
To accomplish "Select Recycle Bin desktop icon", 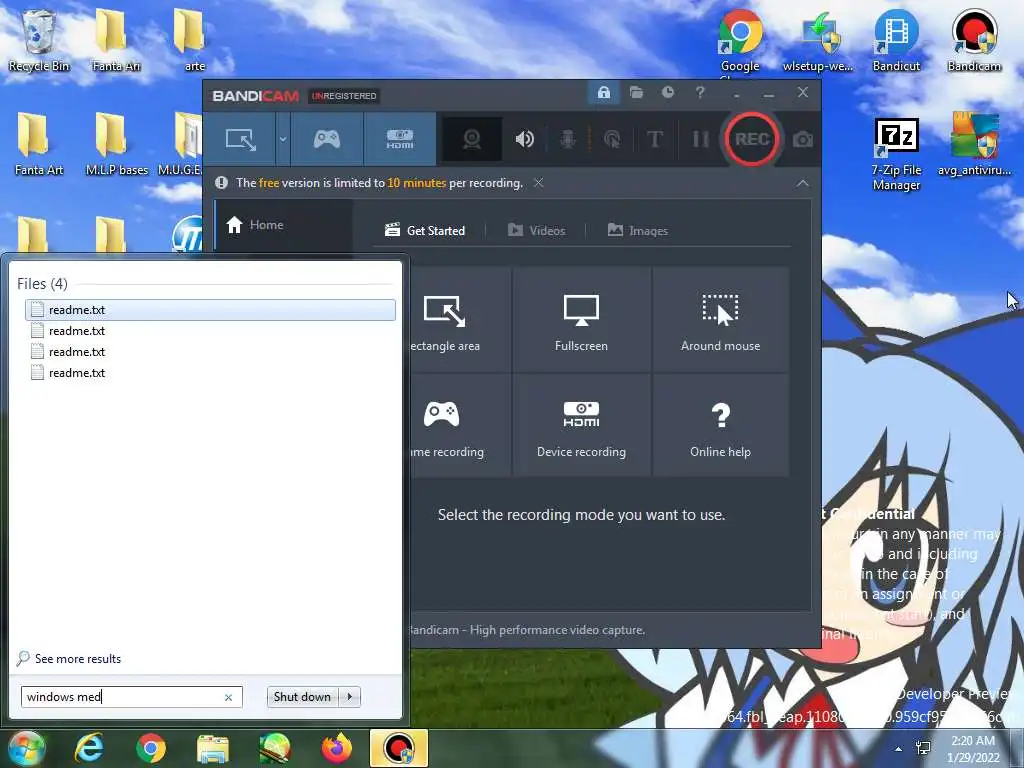I will pyautogui.click(x=39, y=40).
